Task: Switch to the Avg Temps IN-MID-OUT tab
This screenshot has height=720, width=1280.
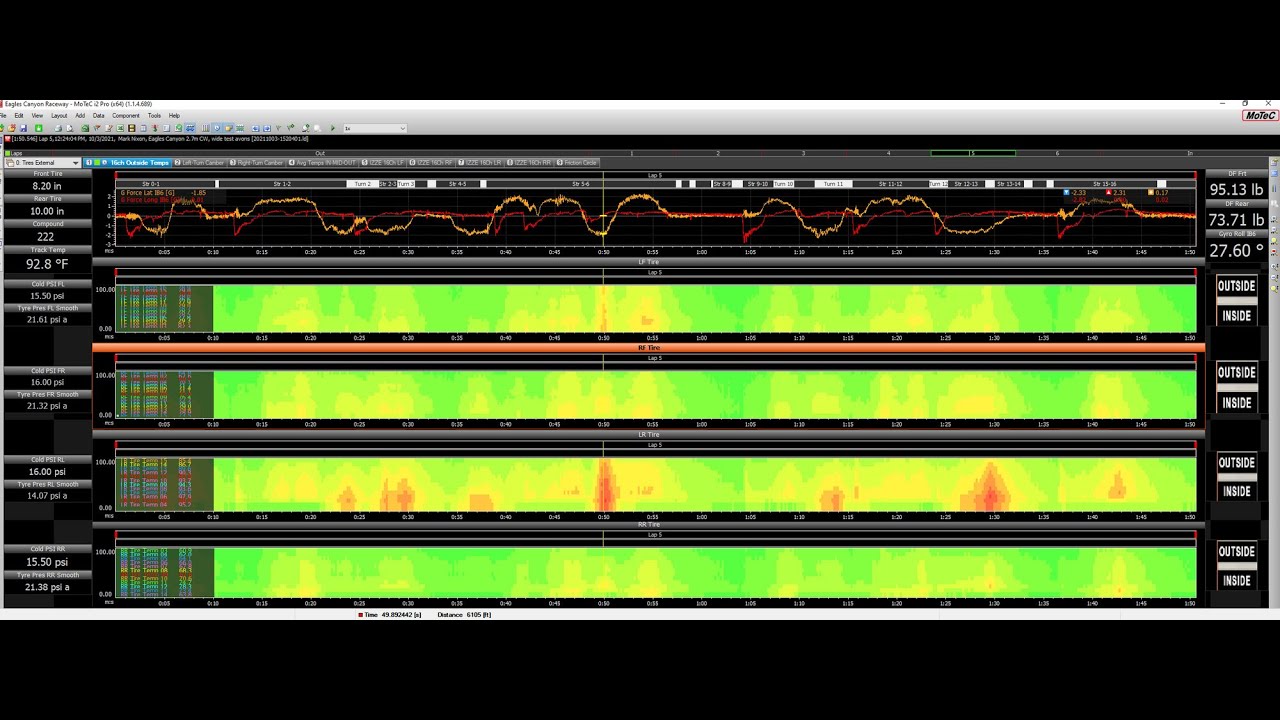Action: click(x=322, y=162)
